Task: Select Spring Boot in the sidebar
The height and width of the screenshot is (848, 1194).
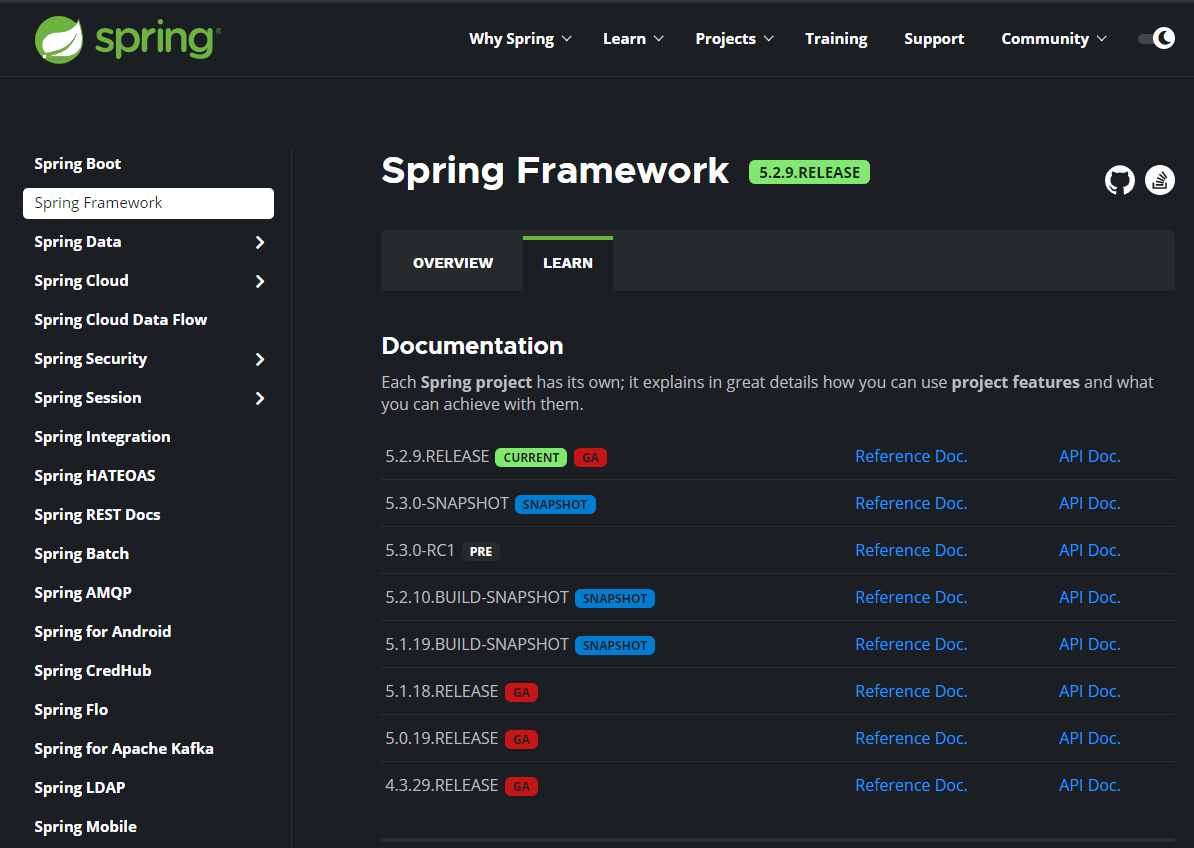Action: point(78,164)
